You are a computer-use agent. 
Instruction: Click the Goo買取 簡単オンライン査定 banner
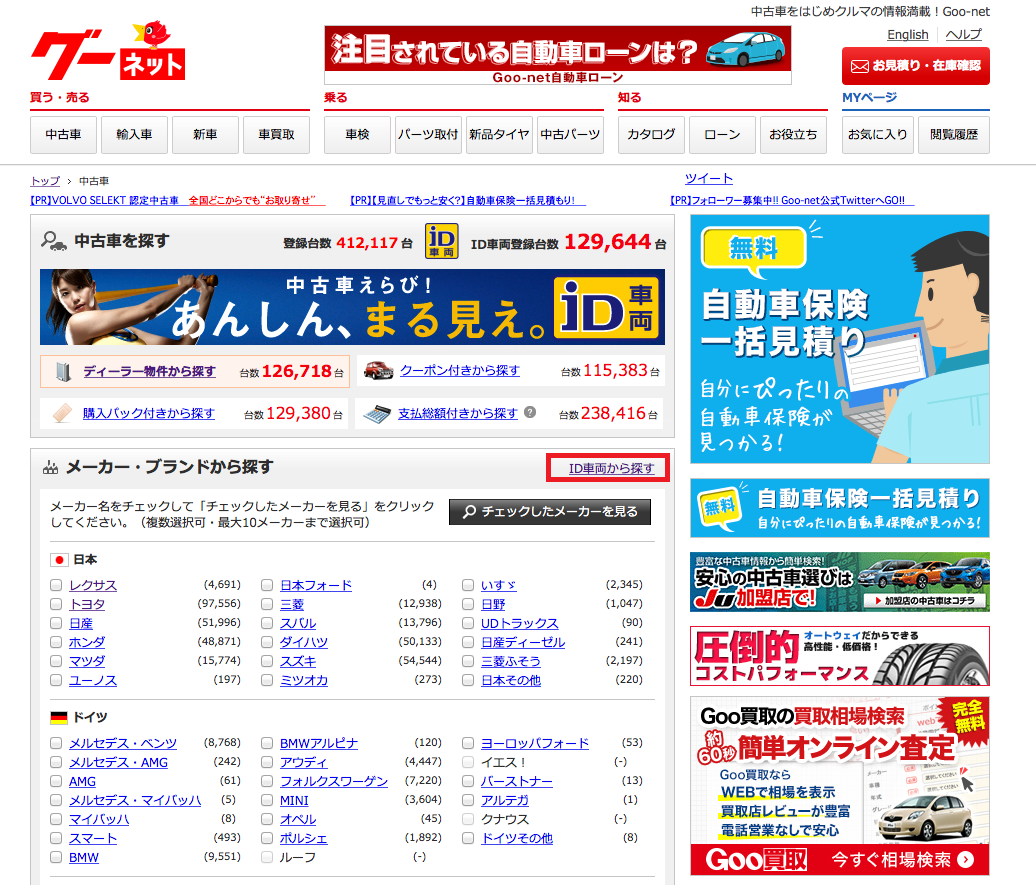pos(840,786)
